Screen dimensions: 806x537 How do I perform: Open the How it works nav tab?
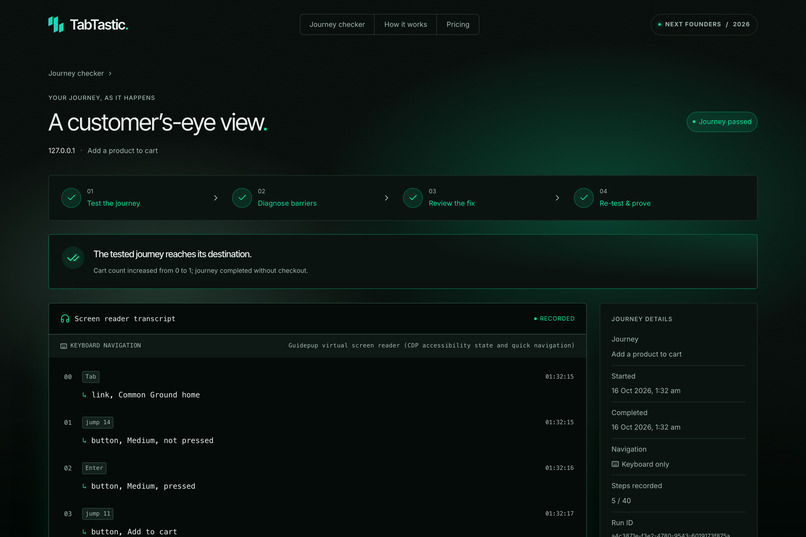click(405, 25)
